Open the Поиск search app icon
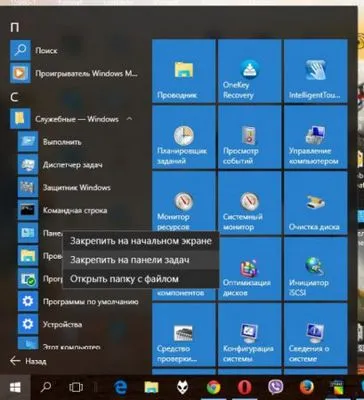364x400 pixels. point(20,50)
